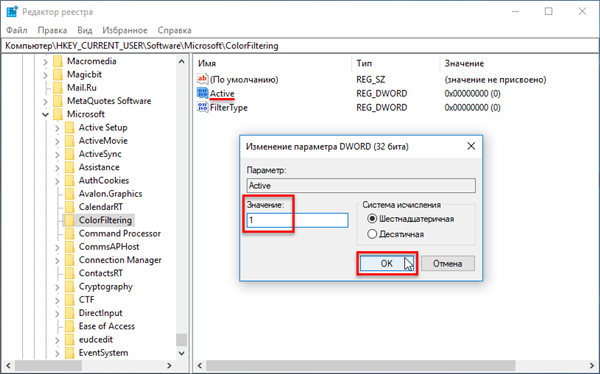
Task: Expand the Cryptography tree node
Action: (x=57, y=287)
